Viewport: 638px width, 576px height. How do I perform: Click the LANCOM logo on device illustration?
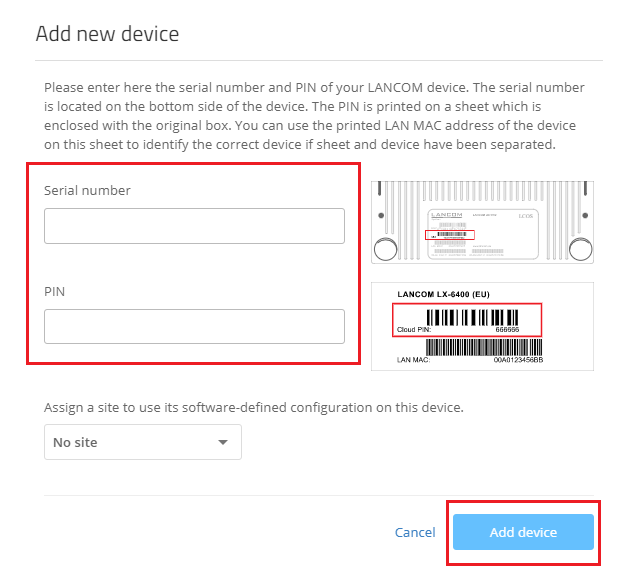[x=444, y=214]
